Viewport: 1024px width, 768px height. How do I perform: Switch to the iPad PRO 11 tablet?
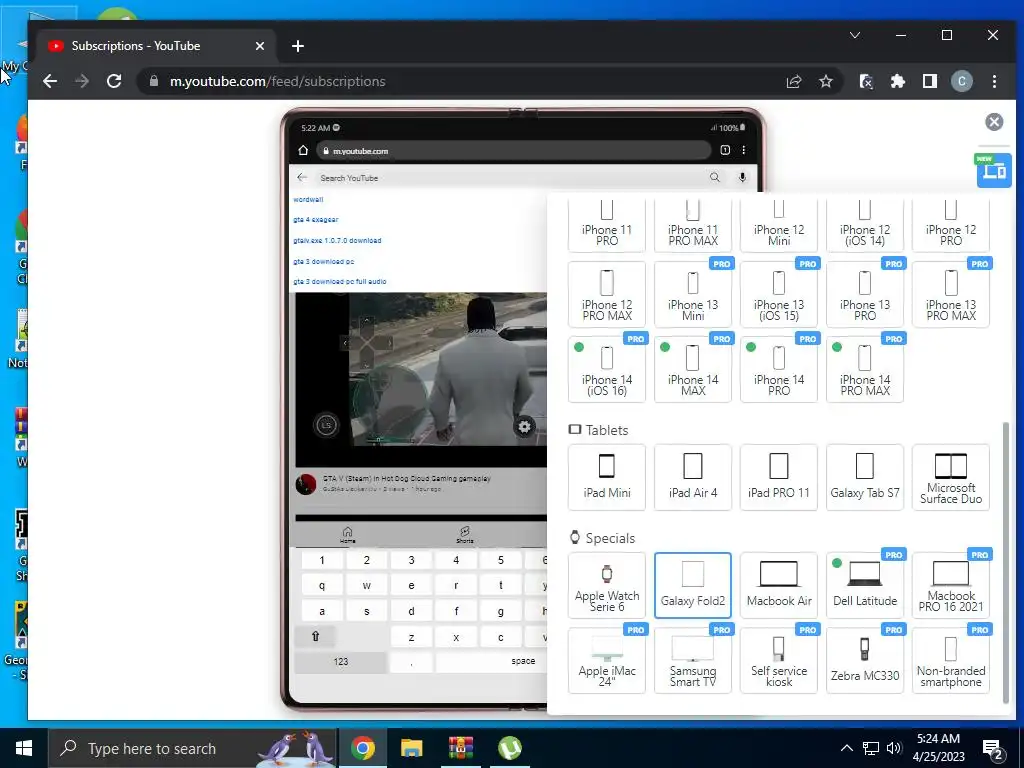click(x=778, y=477)
